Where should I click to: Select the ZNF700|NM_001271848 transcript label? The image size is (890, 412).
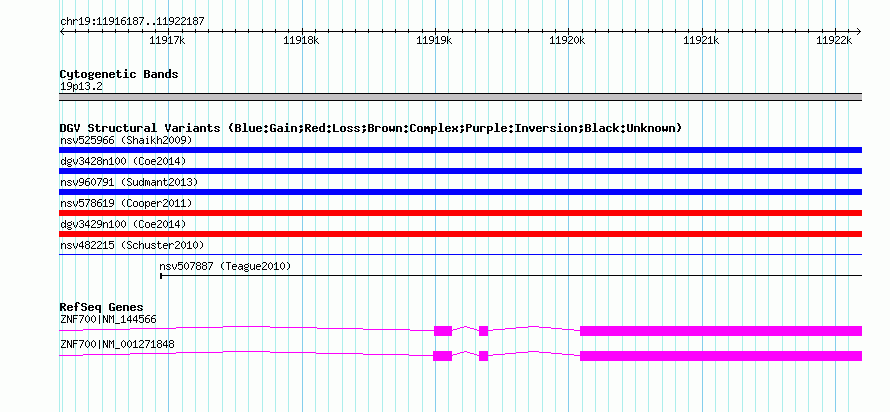point(117,344)
